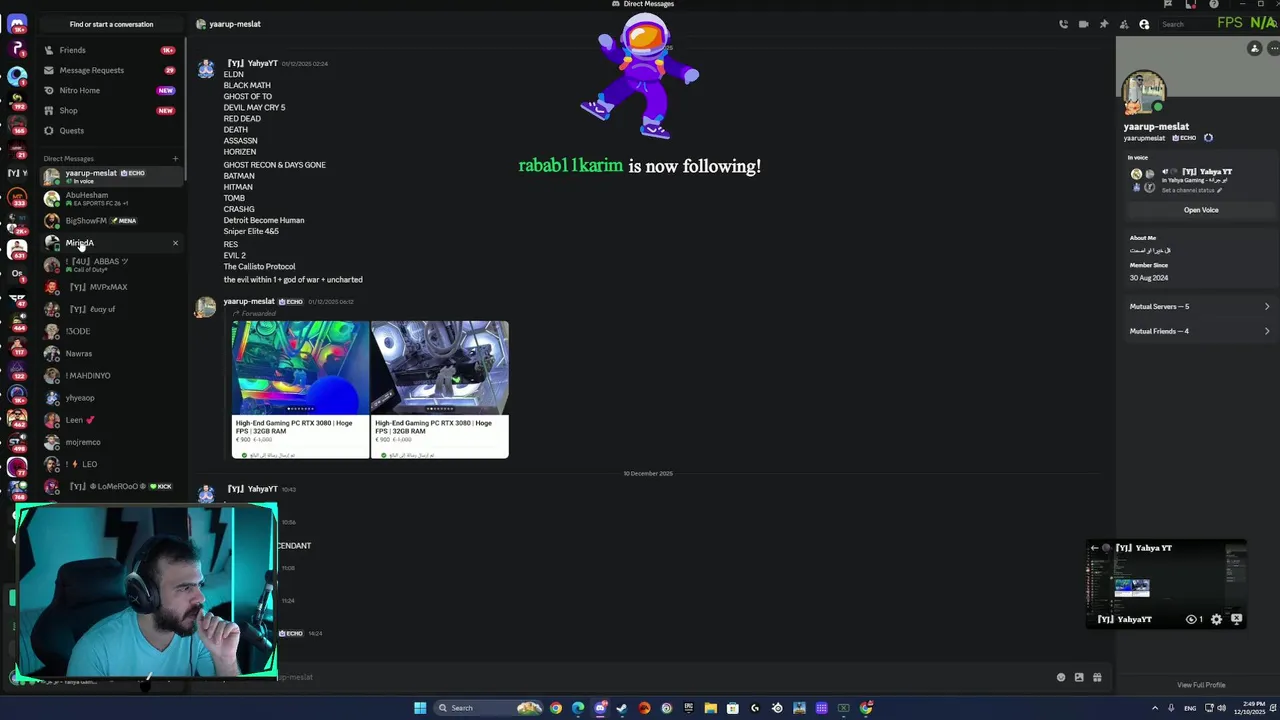Expand Mutual Servers — 5
Screen dimensions: 1280x720
click(x=1200, y=307)
